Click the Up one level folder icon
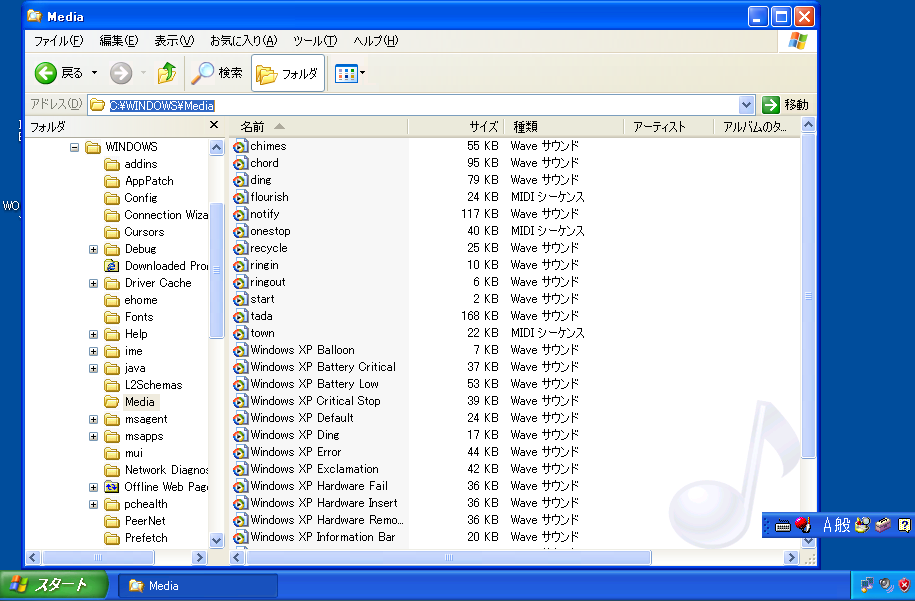 [166, 73]
